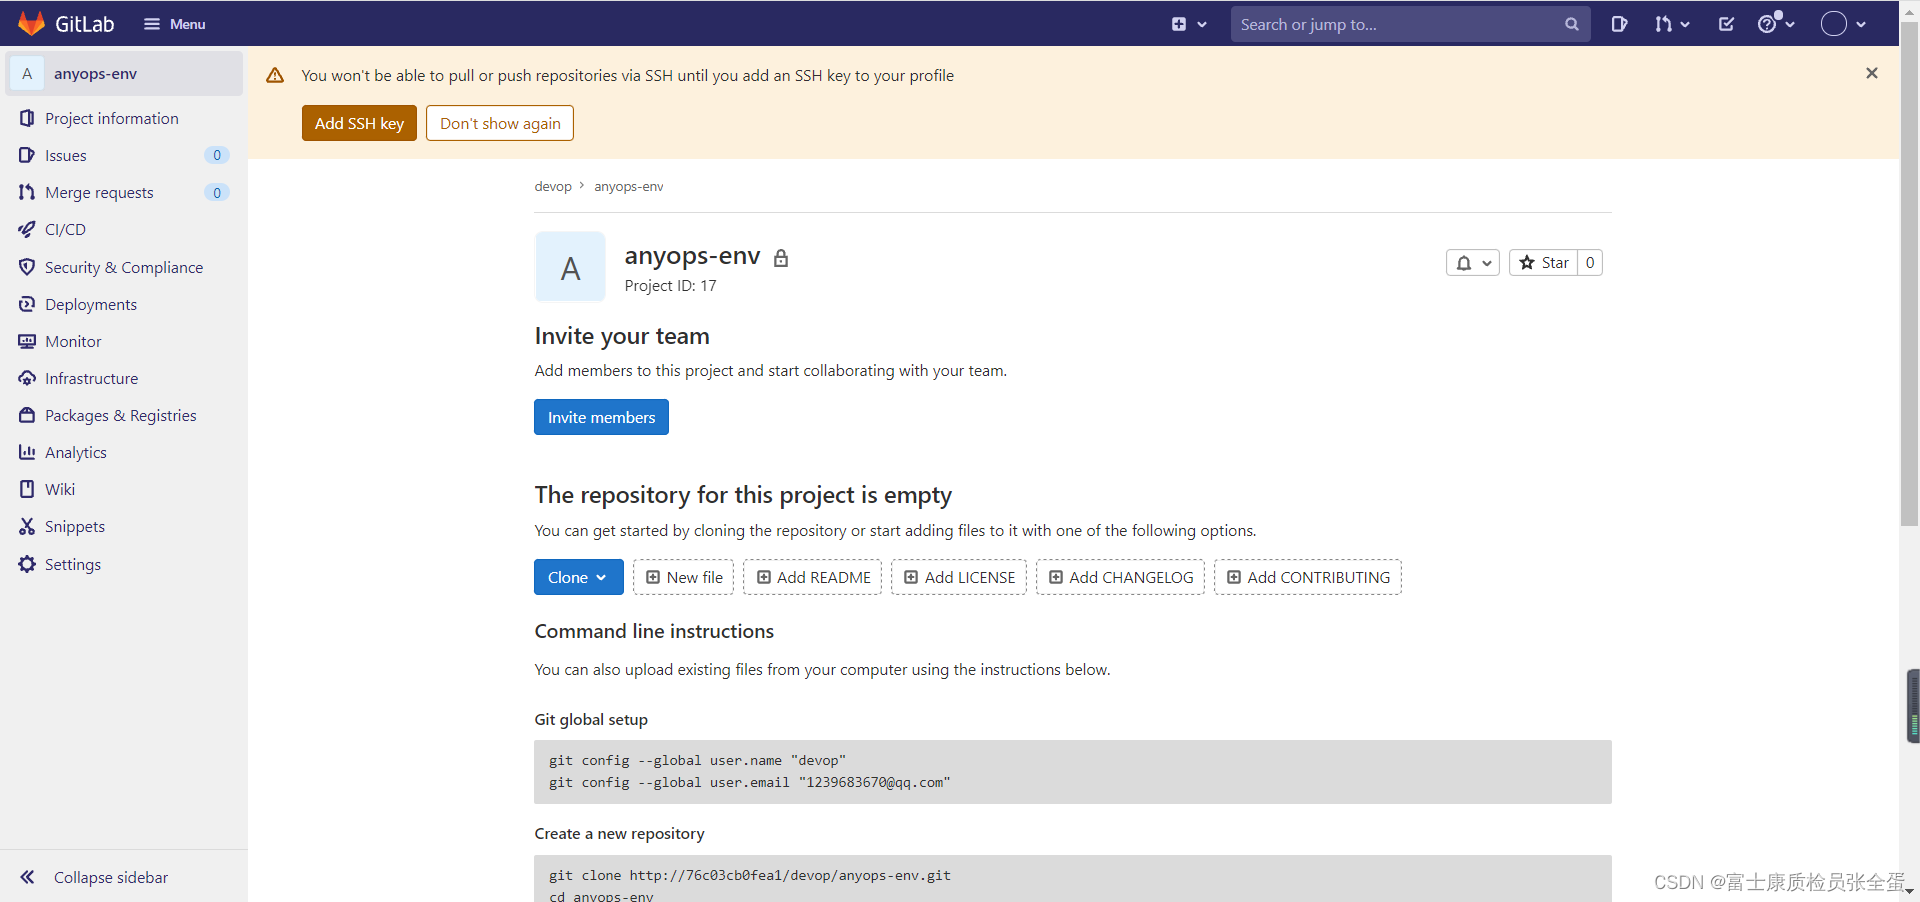
Task: Click the Settings gear icon
Action: coord(27,564)
